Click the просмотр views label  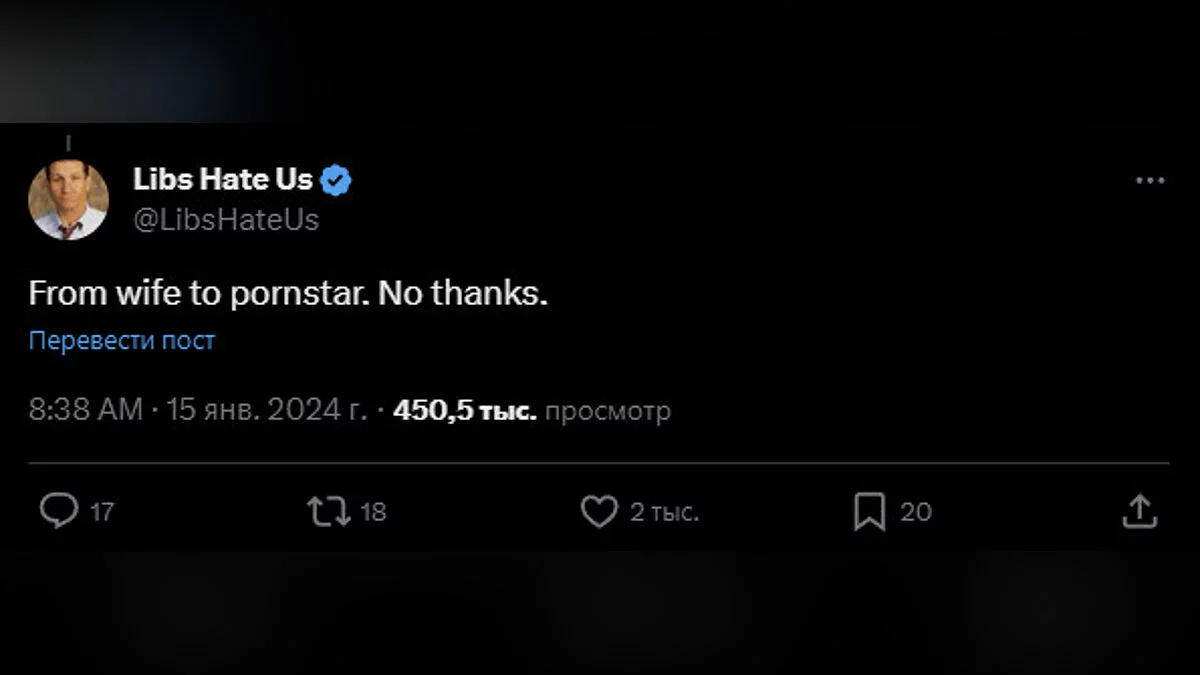click(608, 410)
